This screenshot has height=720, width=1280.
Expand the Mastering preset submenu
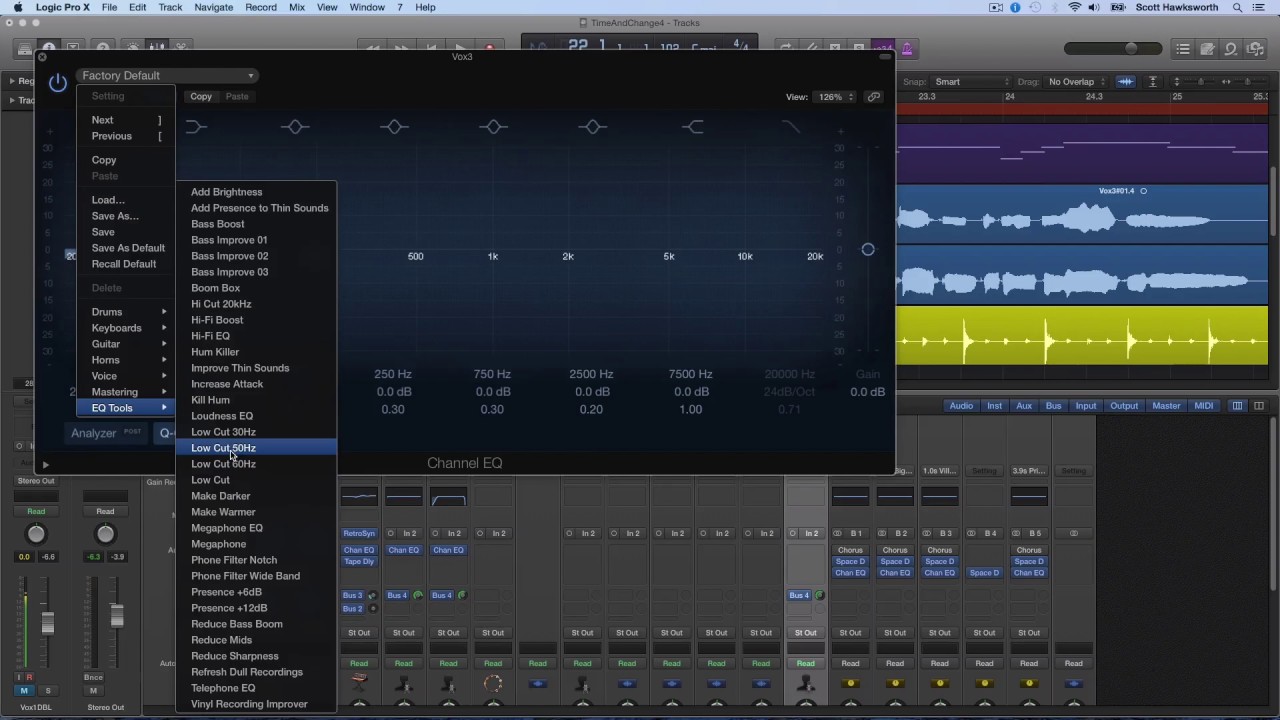[x=125, y=392]
